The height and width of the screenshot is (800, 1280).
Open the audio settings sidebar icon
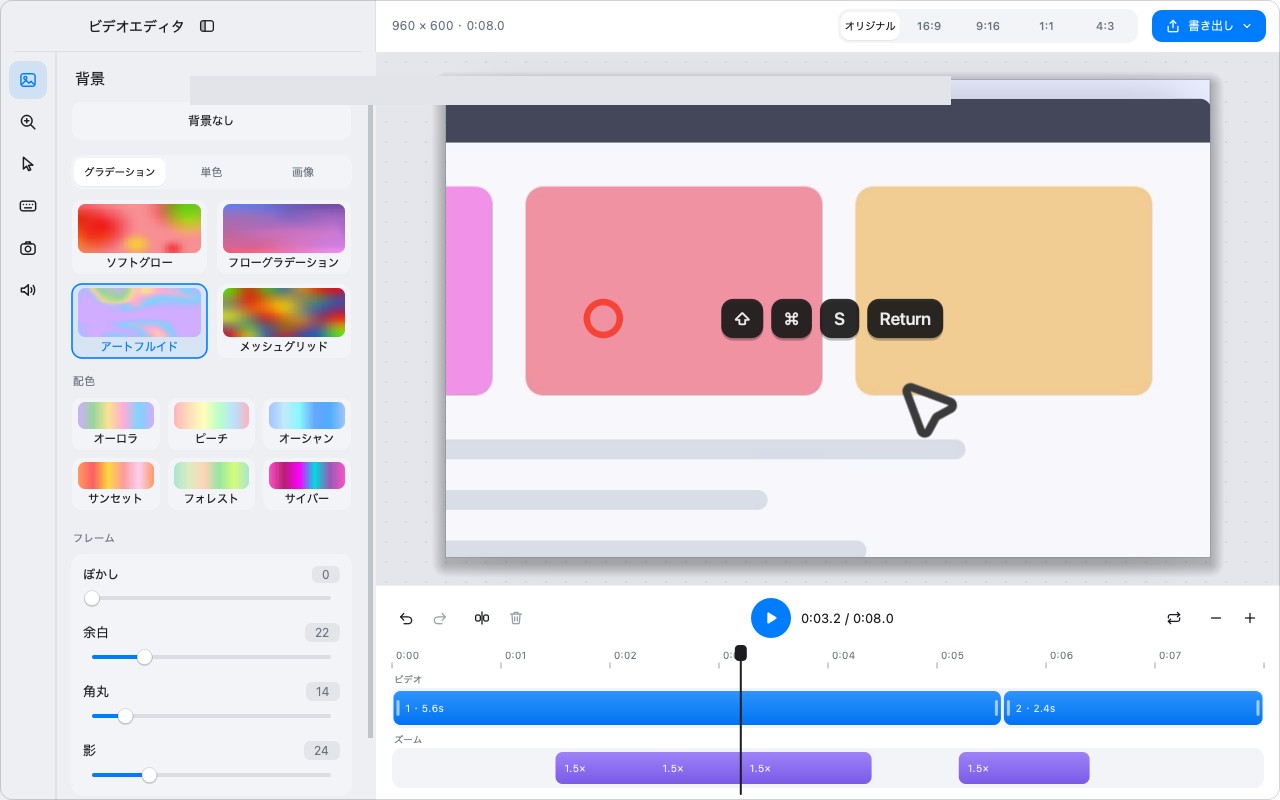[x=28, y=290]
